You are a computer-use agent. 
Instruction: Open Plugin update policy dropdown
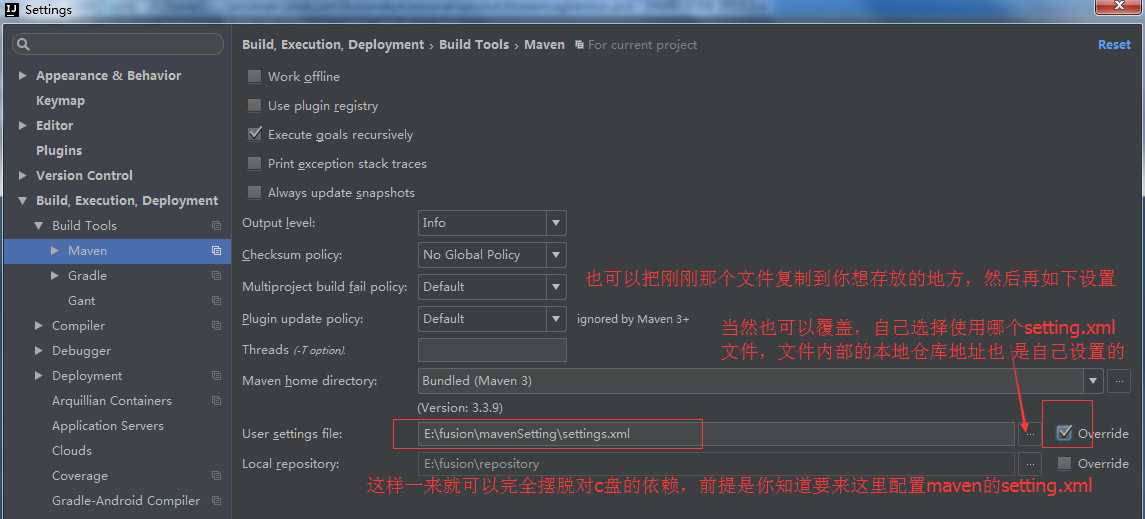556,319
